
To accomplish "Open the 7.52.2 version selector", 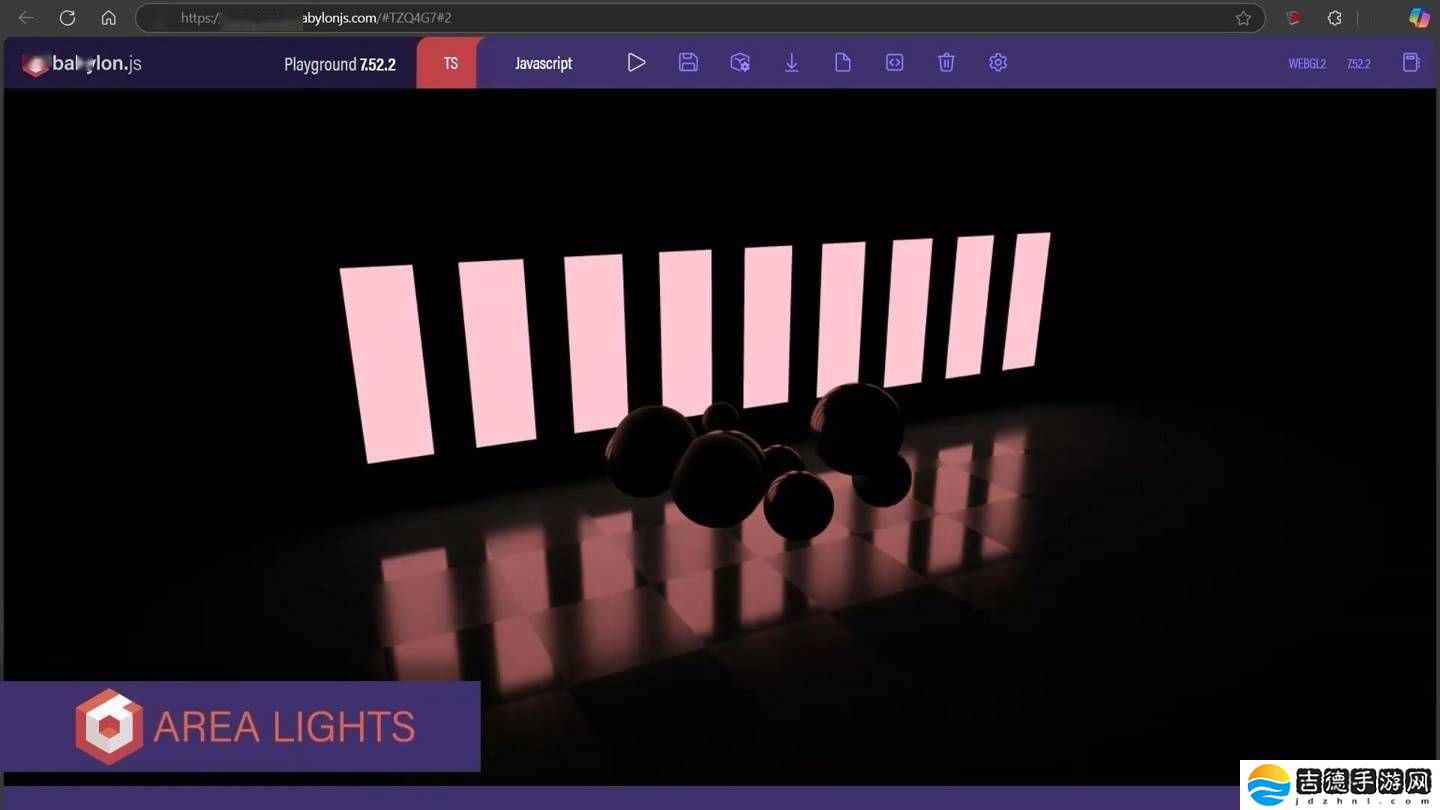I will [x=1358, y=64].
